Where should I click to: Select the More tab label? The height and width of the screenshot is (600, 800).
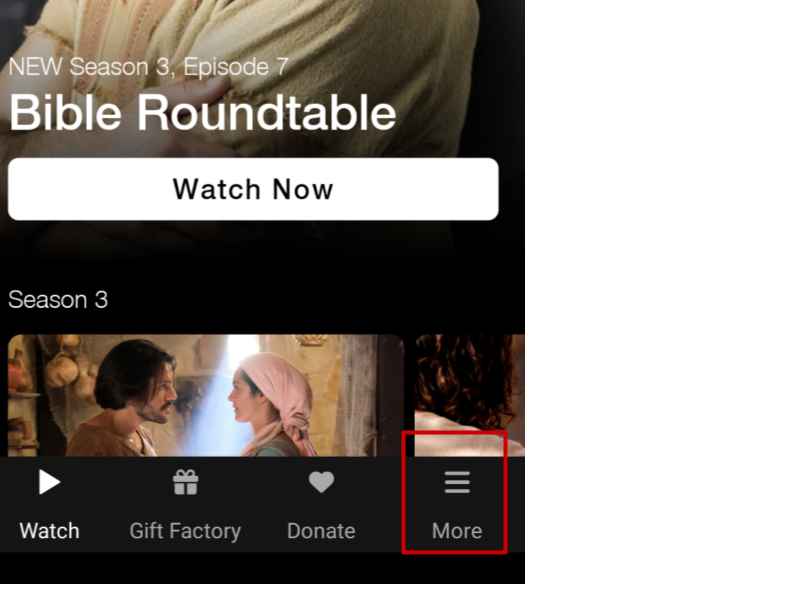pyautogui.click(x=457, y=531)
